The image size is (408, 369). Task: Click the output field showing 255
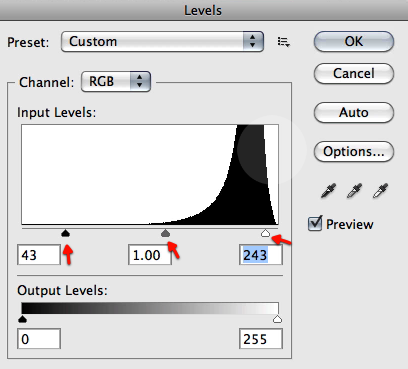click(x=261, y=339)
